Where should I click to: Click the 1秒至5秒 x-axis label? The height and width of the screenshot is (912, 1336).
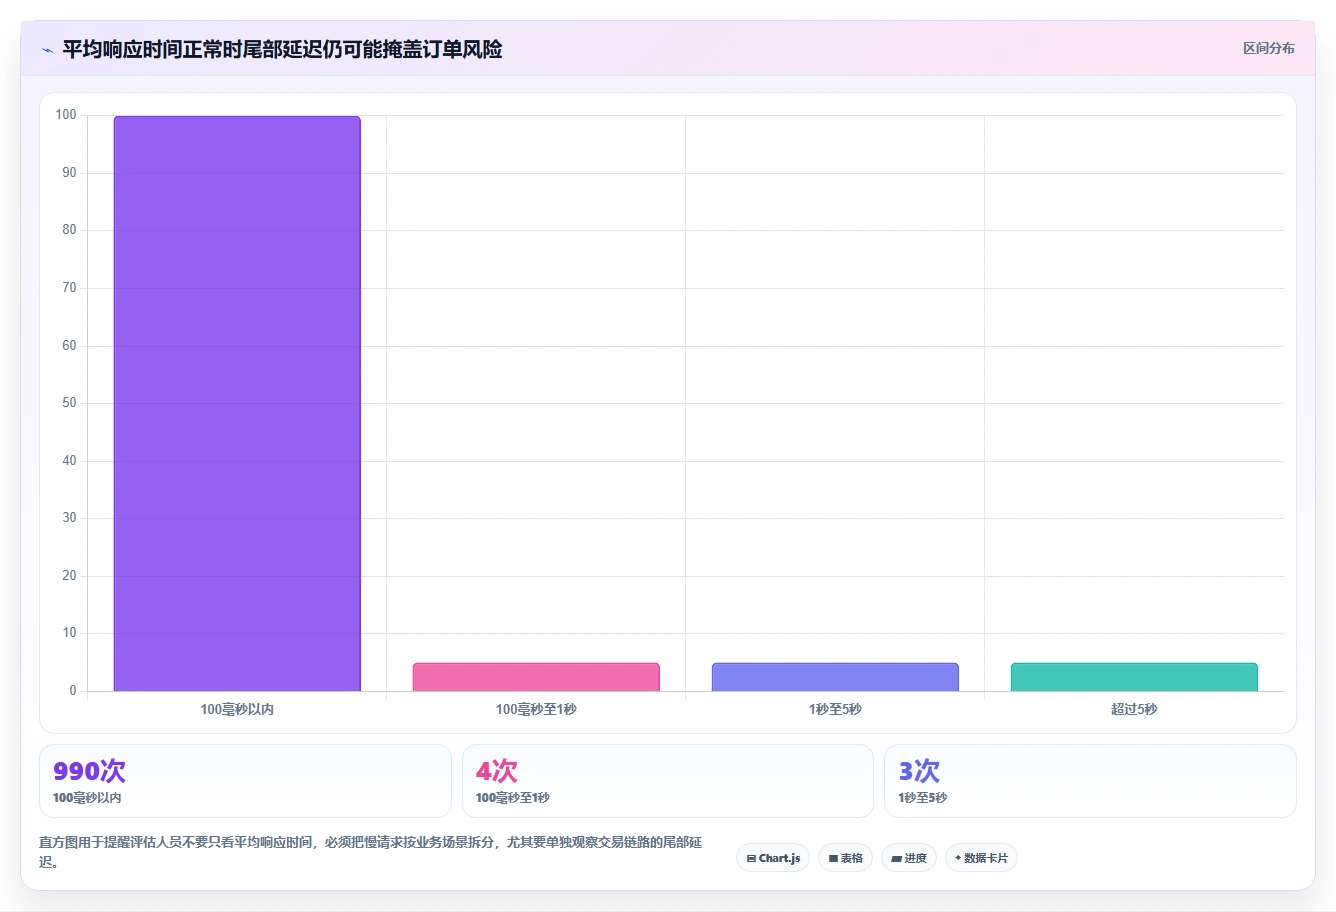click(835, 709)
